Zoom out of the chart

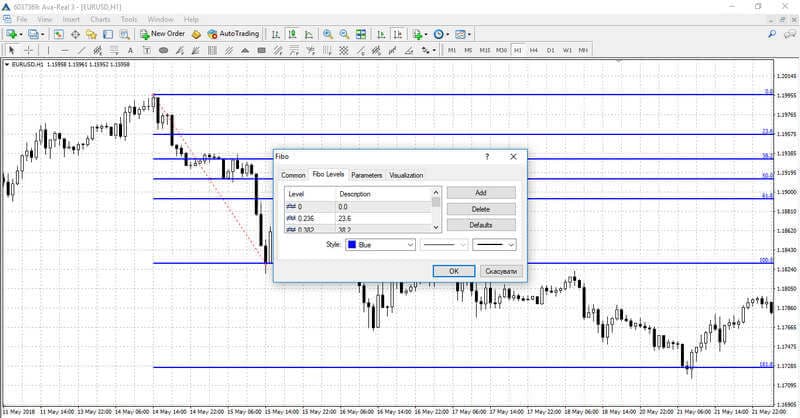(x=344, y=34)
